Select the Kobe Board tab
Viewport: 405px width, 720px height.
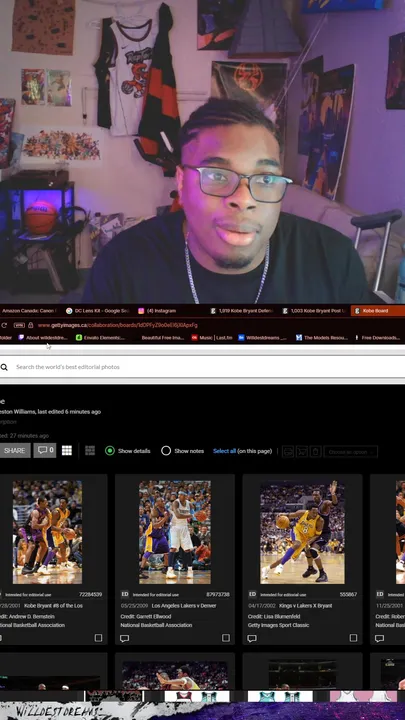click(378, 311)
